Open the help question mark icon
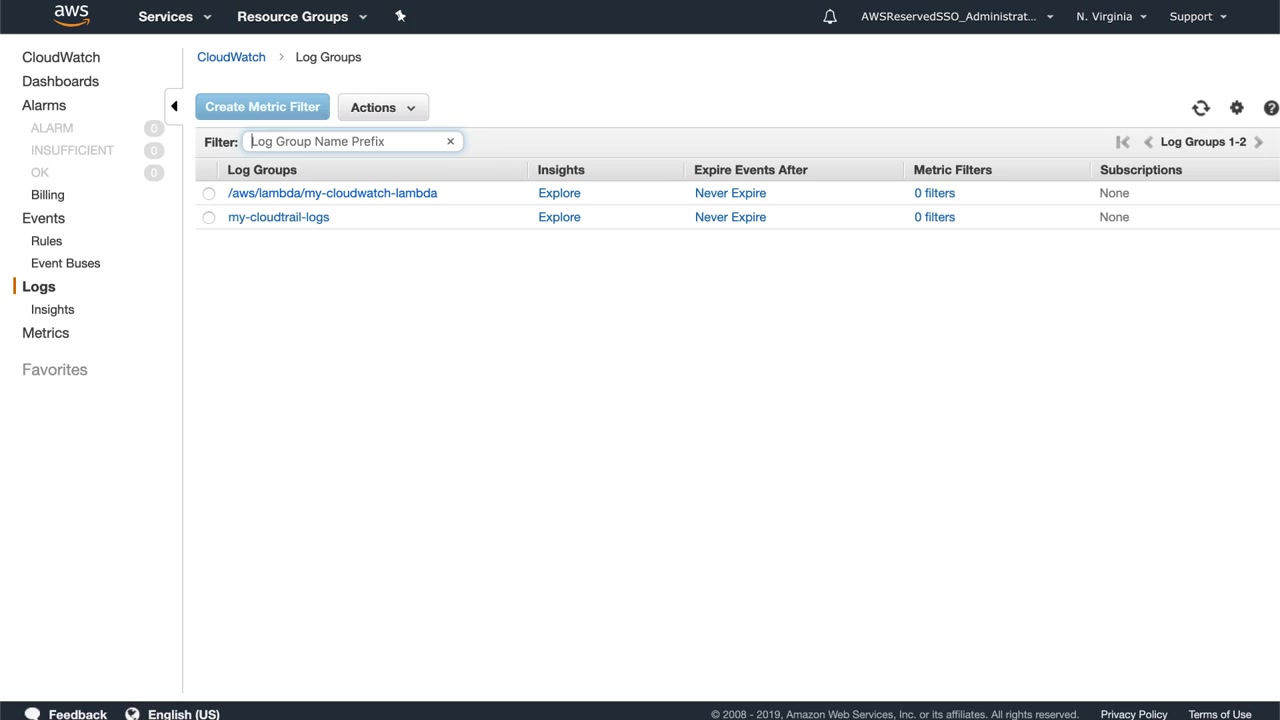Image resolution: width=1280 pixels, height=720 pixels. [1271, 108]
